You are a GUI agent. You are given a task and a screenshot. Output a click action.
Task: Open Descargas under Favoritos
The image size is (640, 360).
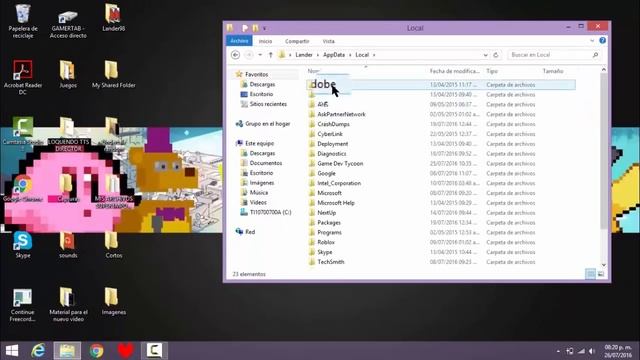[x=262, y=84]
